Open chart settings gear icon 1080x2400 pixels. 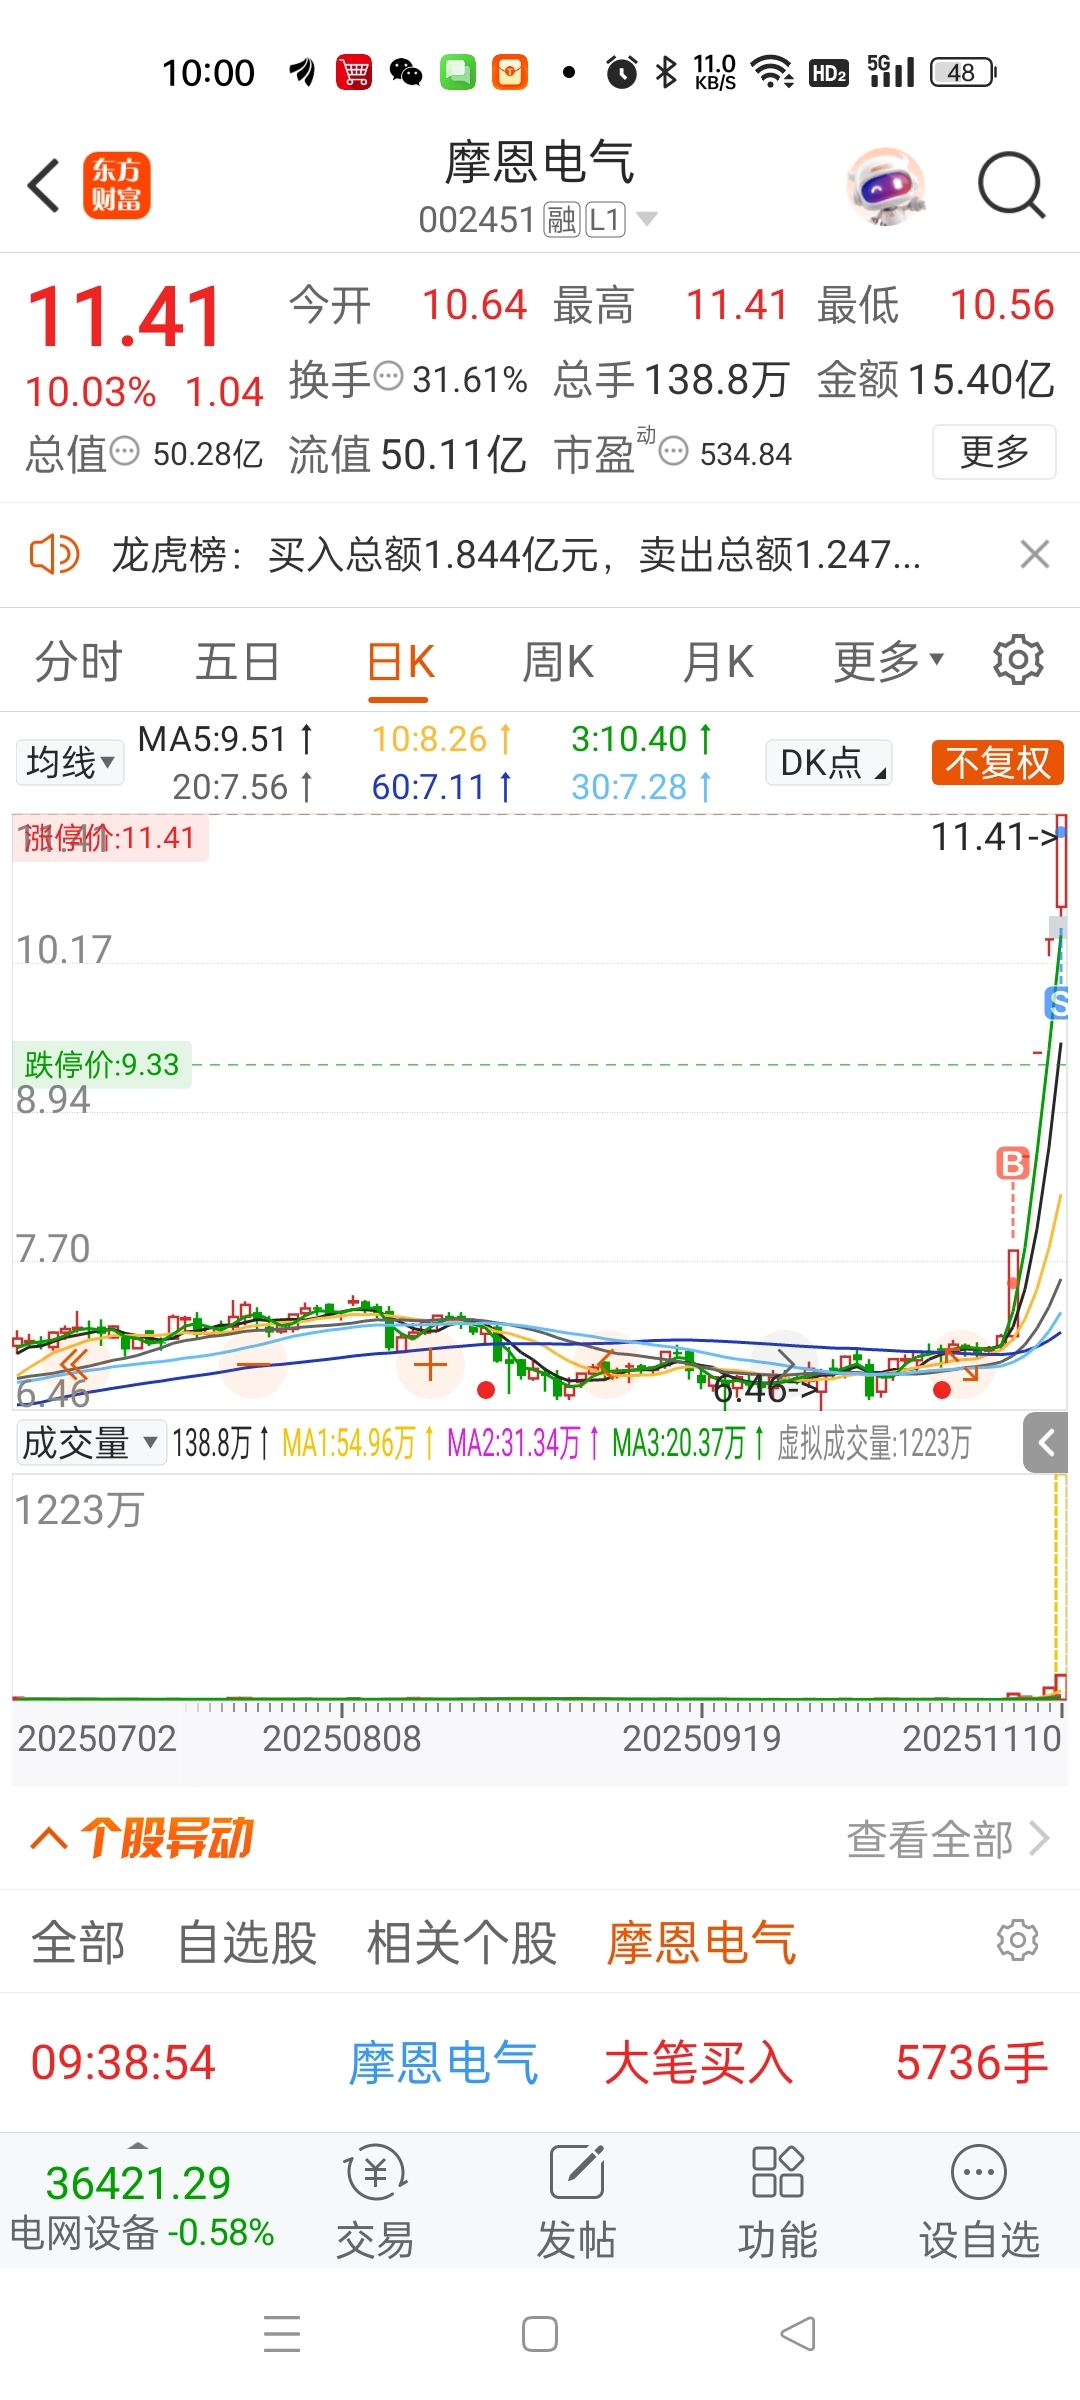(1018, 660)
